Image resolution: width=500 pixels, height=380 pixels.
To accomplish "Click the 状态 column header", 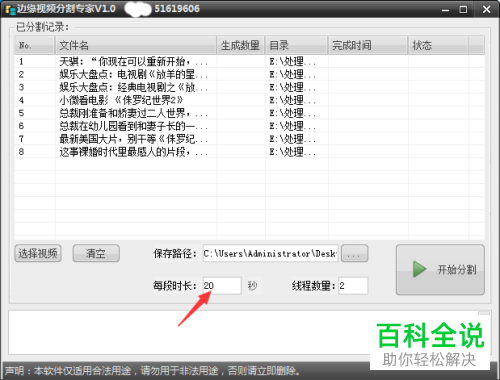I will pyautogui.click(x=438, y=45).
